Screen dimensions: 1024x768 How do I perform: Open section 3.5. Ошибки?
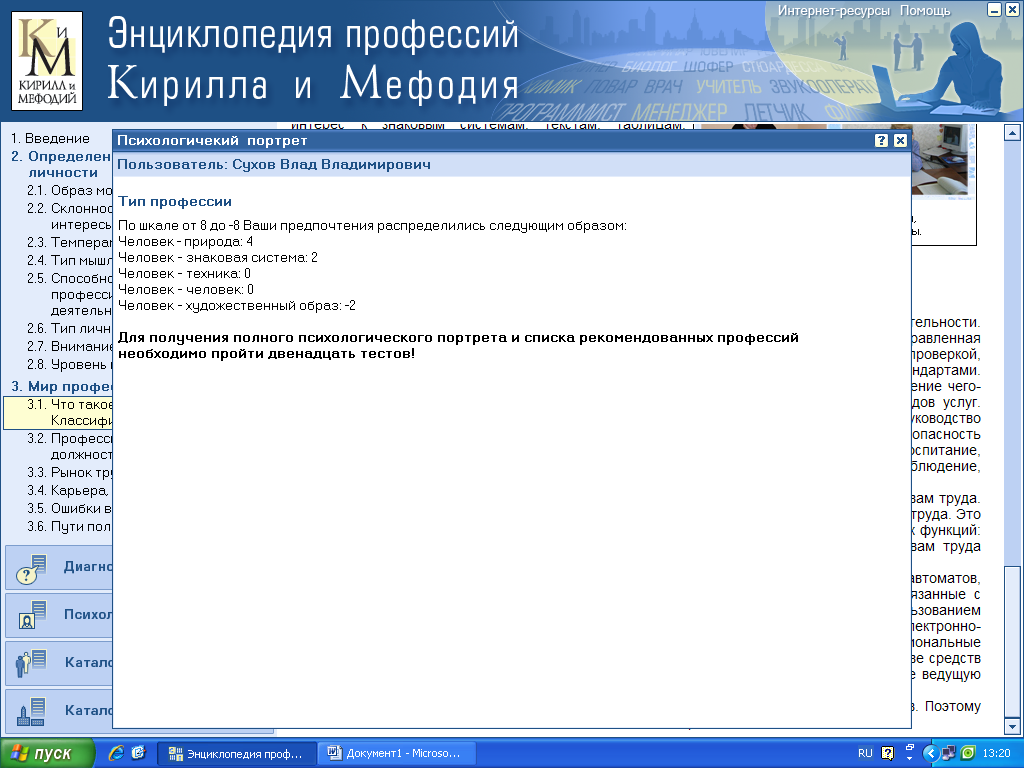pyautogui.click(x=69, y=509)
